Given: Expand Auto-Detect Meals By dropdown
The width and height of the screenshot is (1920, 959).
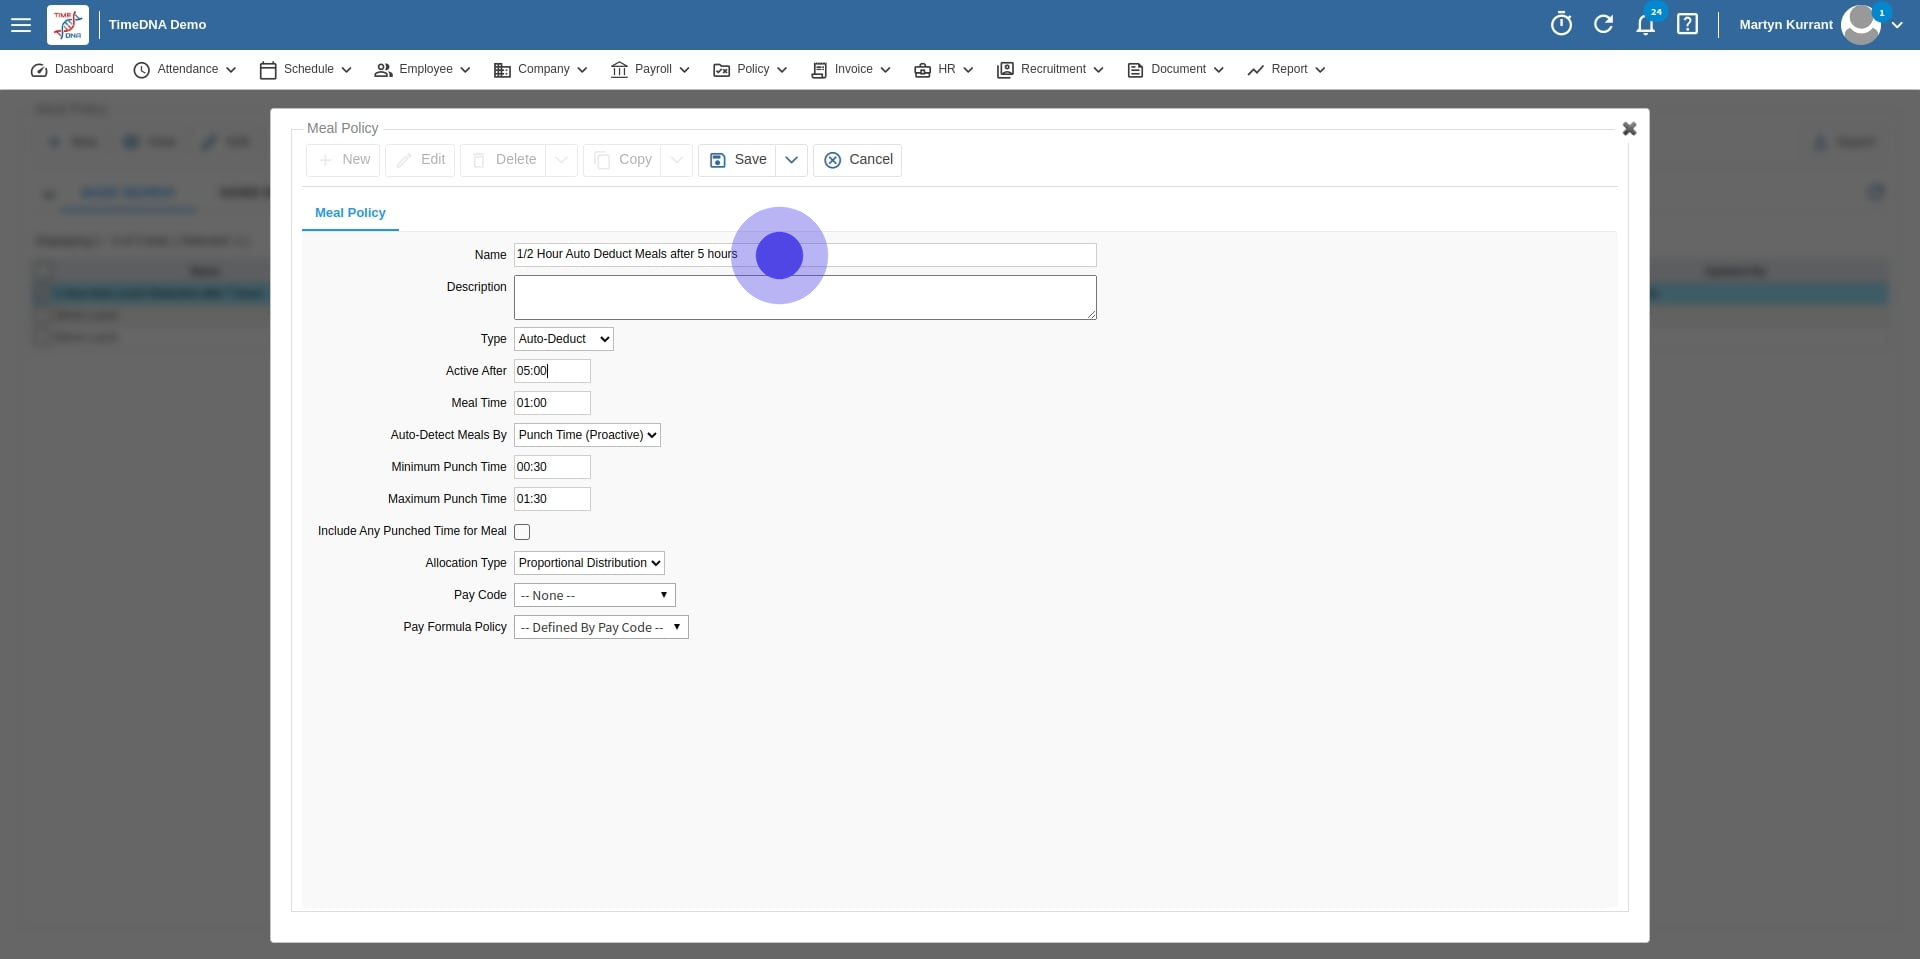Looking at the screenshot, I should coord(587,435).
